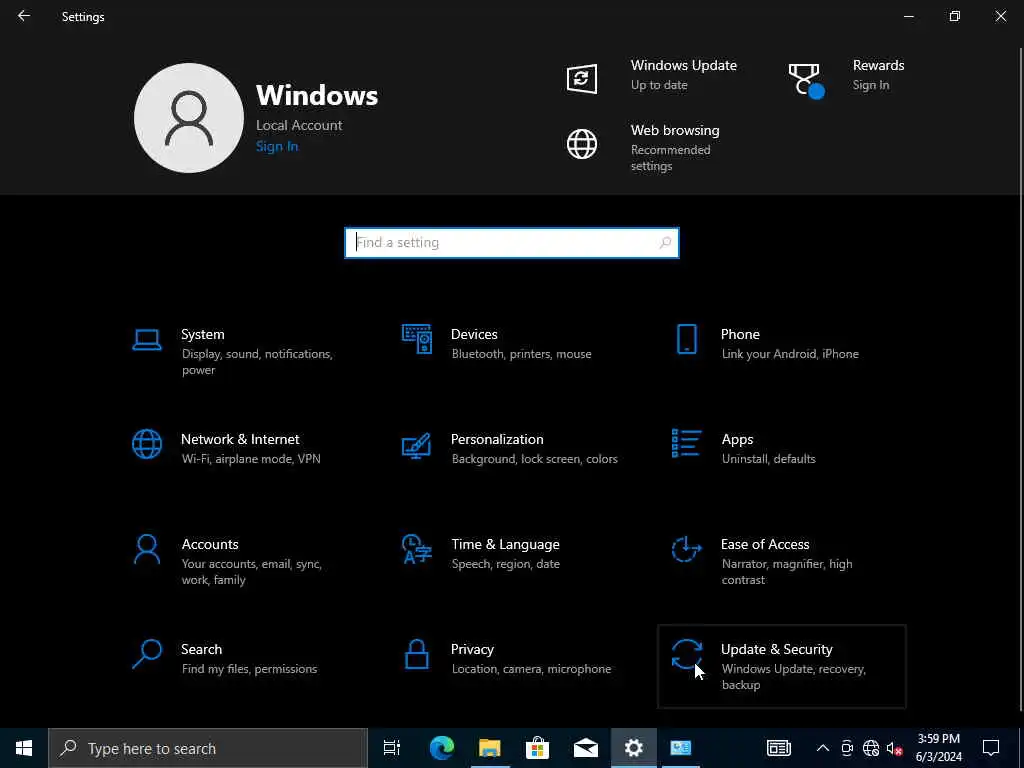The height and width of the screenshot is (768, 1024).
Task: Click the Rewards trophy icon
Action: point(806,81)
